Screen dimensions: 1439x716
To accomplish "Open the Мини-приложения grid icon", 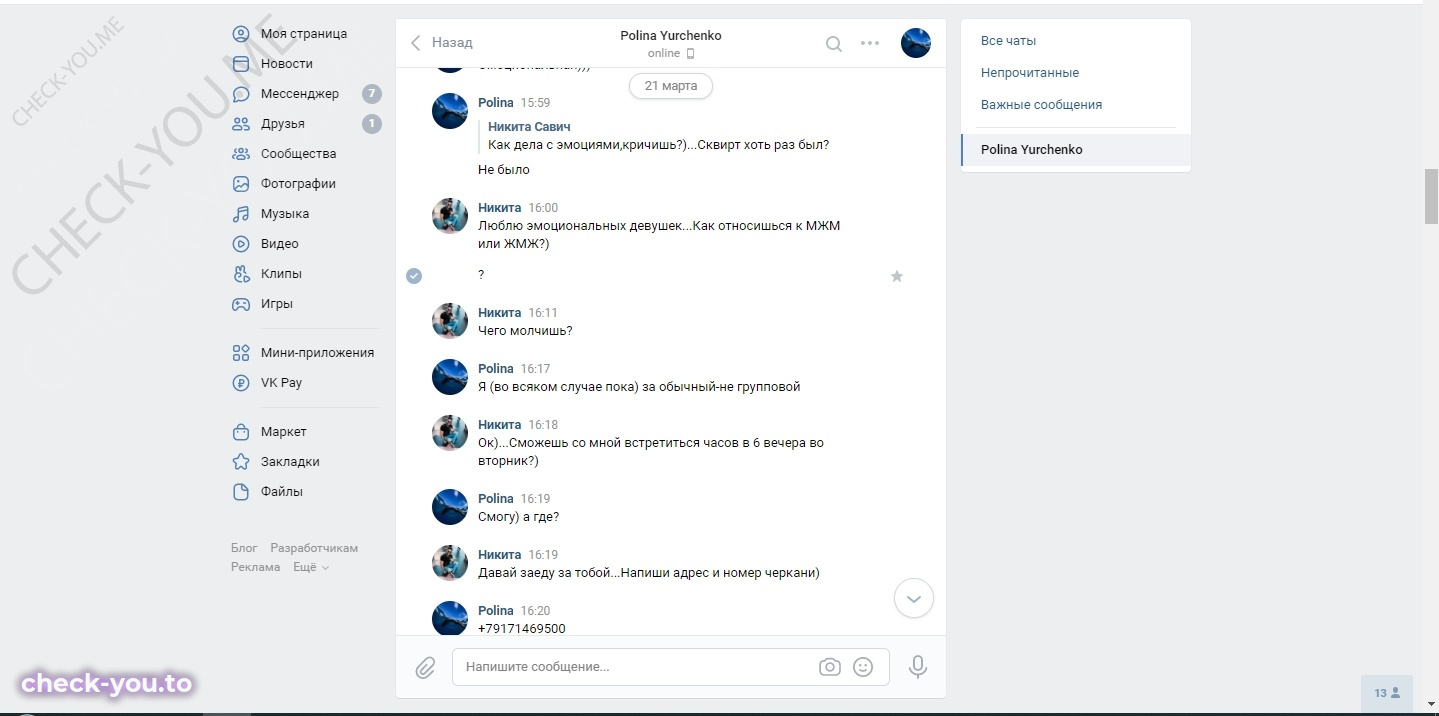I will tap(241, 353).
